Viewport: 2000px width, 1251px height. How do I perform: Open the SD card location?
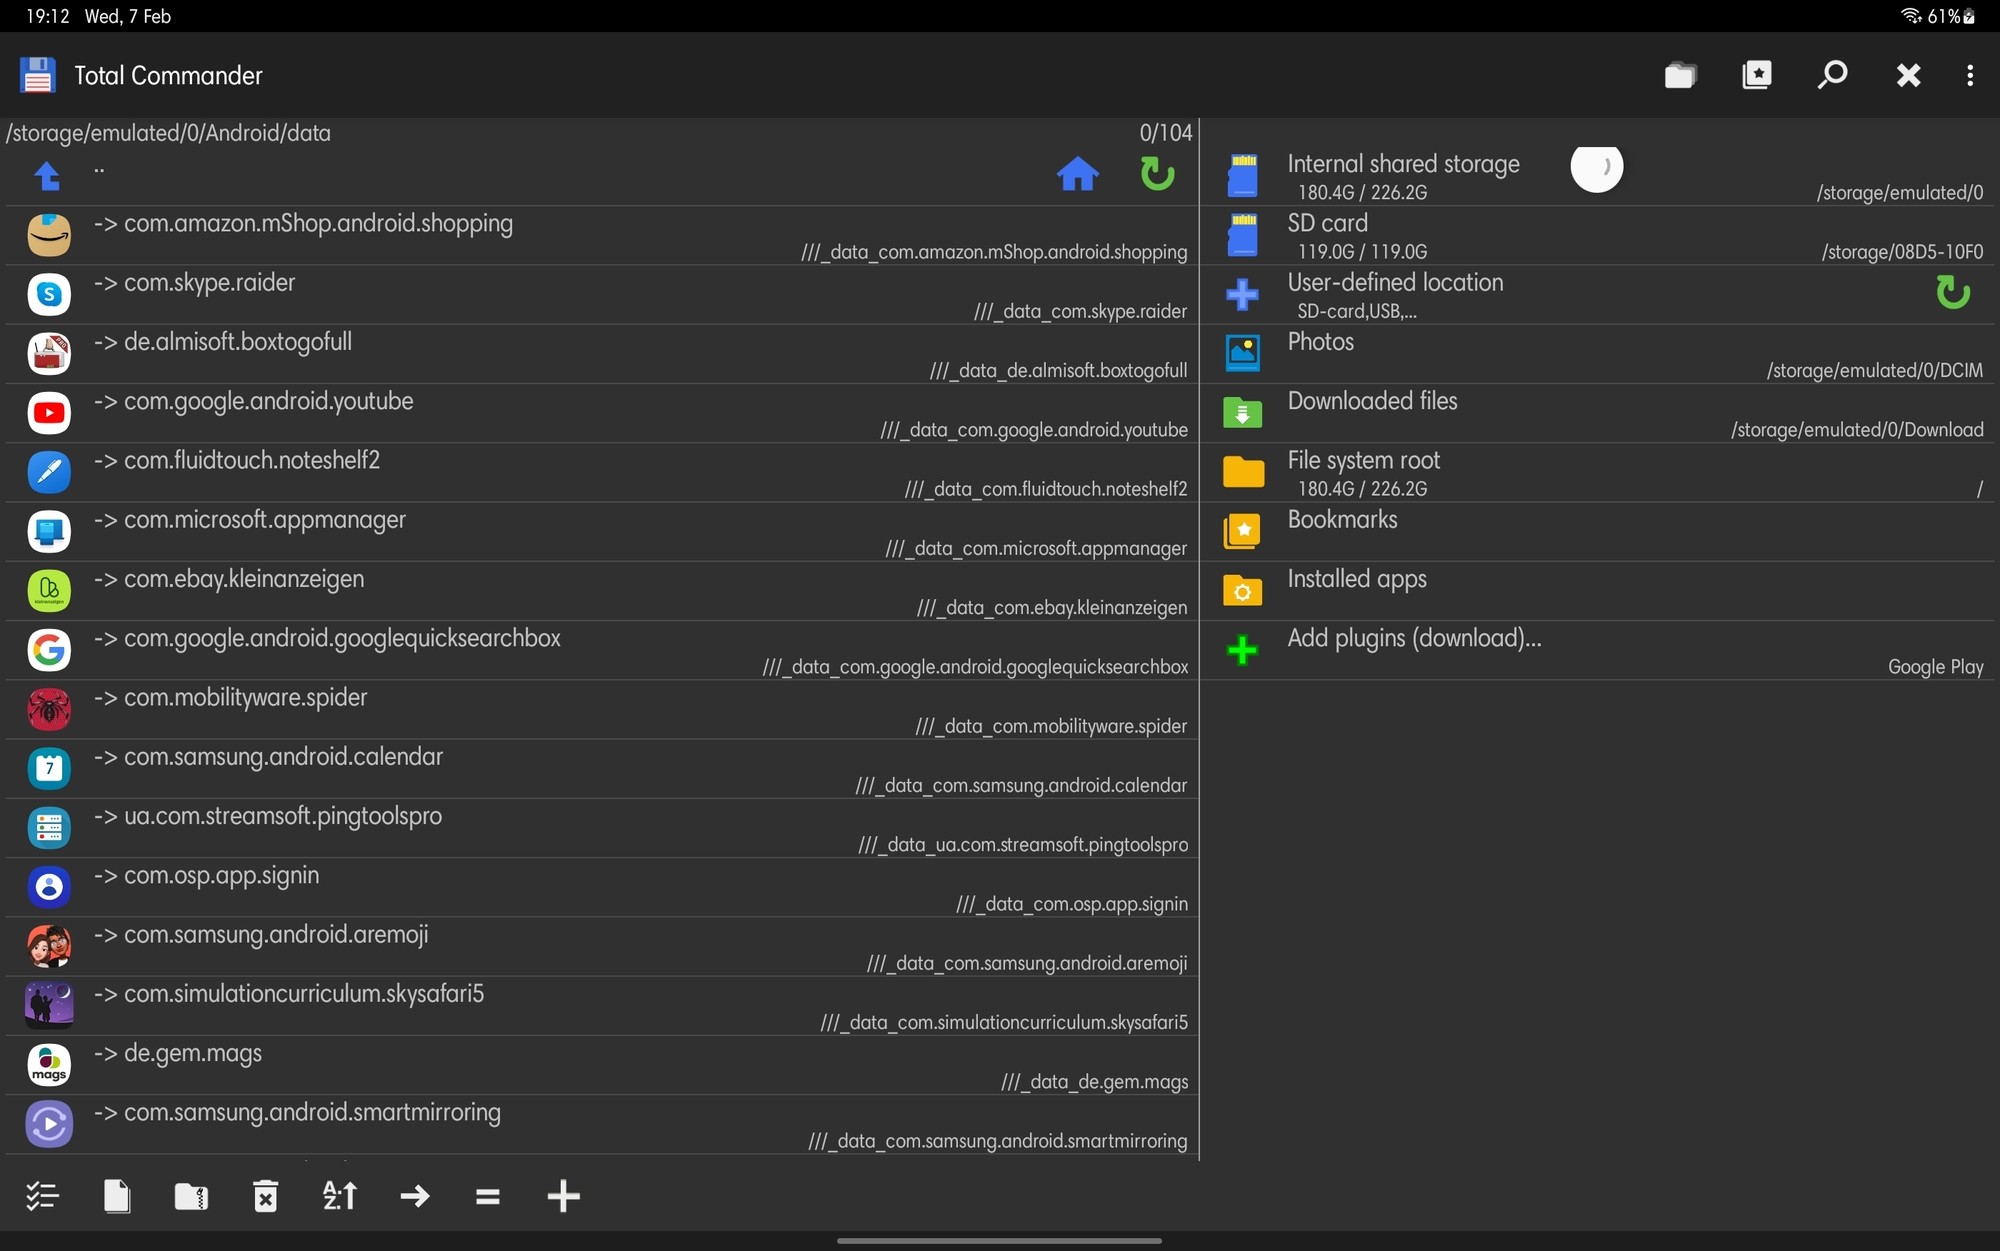click(1598, 236)
